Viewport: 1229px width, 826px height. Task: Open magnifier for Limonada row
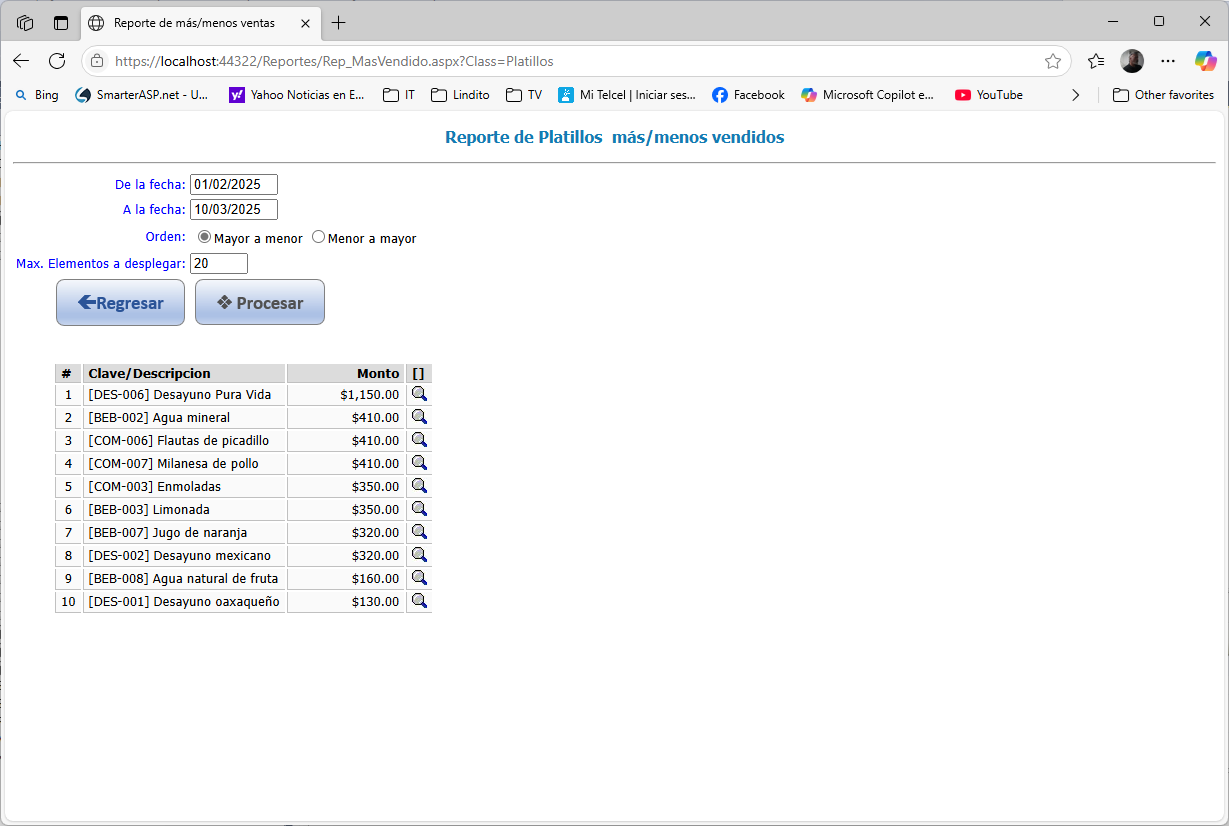419,509
